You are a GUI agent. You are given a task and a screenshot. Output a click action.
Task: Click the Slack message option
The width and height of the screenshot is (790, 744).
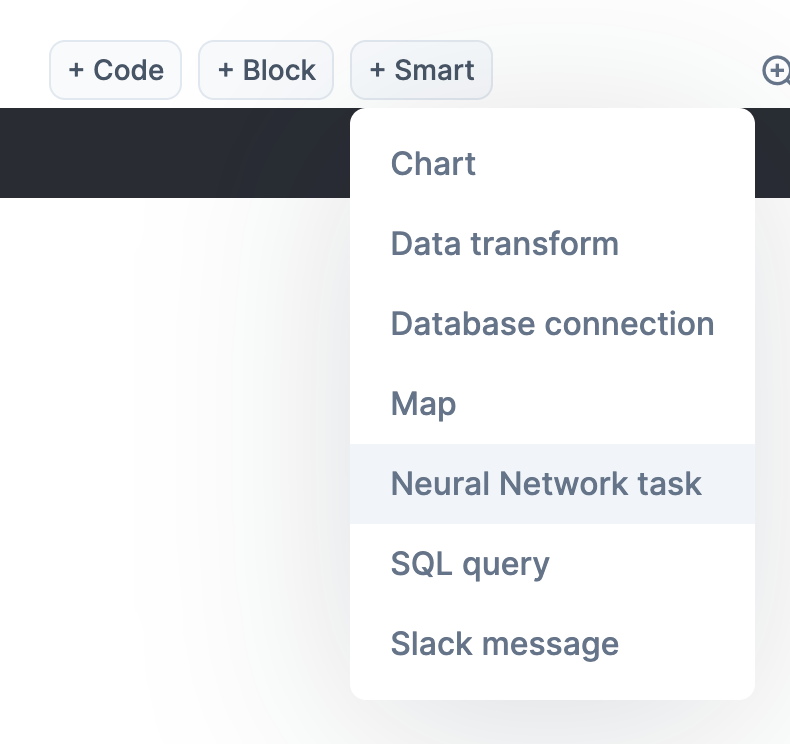[x=504, y=643]
